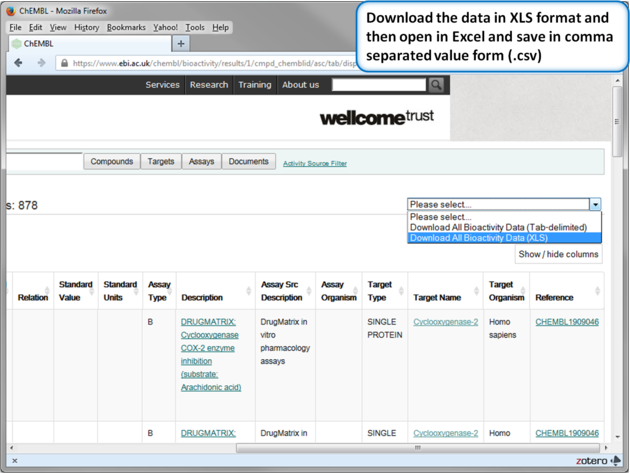Click the browser Forward arrow button
Image resolution: width=630 pixels, height=473 pixels.
coord(41,63)
